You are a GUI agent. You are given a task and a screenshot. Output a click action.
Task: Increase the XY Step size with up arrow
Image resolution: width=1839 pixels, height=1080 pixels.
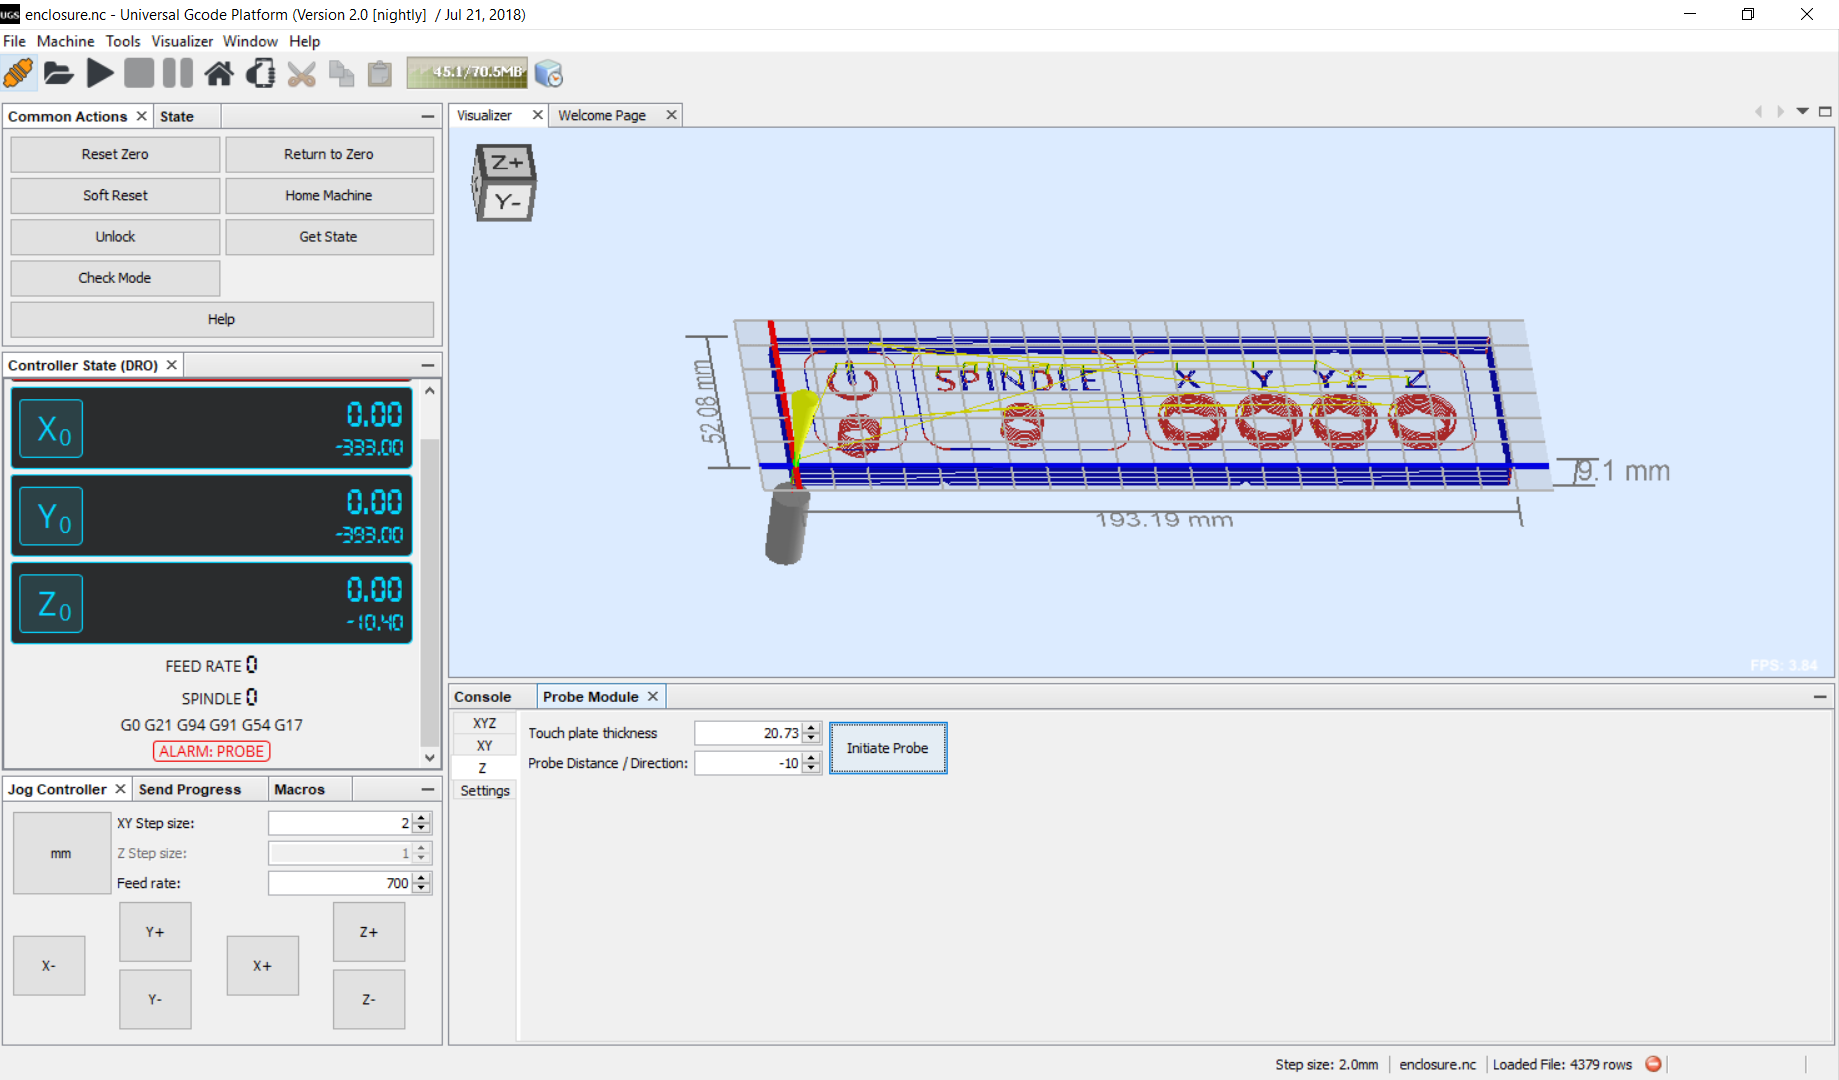422,817
